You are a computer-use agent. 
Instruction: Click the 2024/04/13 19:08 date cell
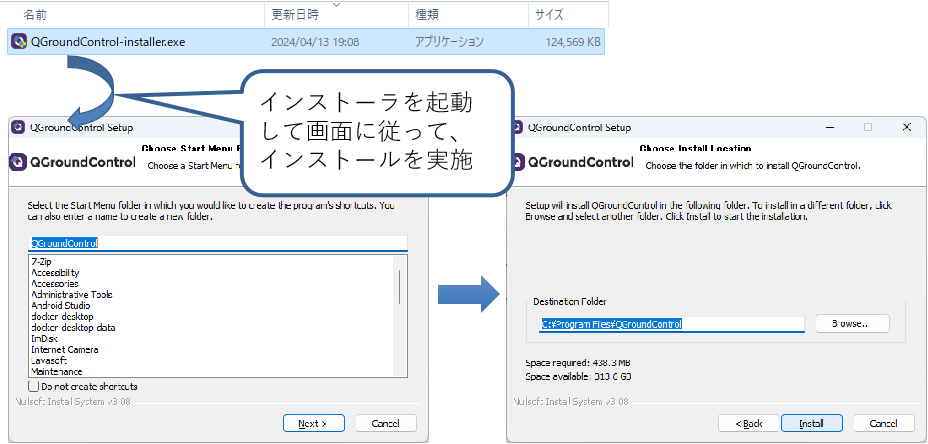pyautogui.click(x=315, y=42)
